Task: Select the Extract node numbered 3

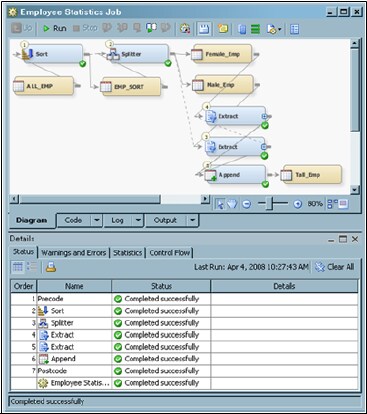Action: click(235, 147)
